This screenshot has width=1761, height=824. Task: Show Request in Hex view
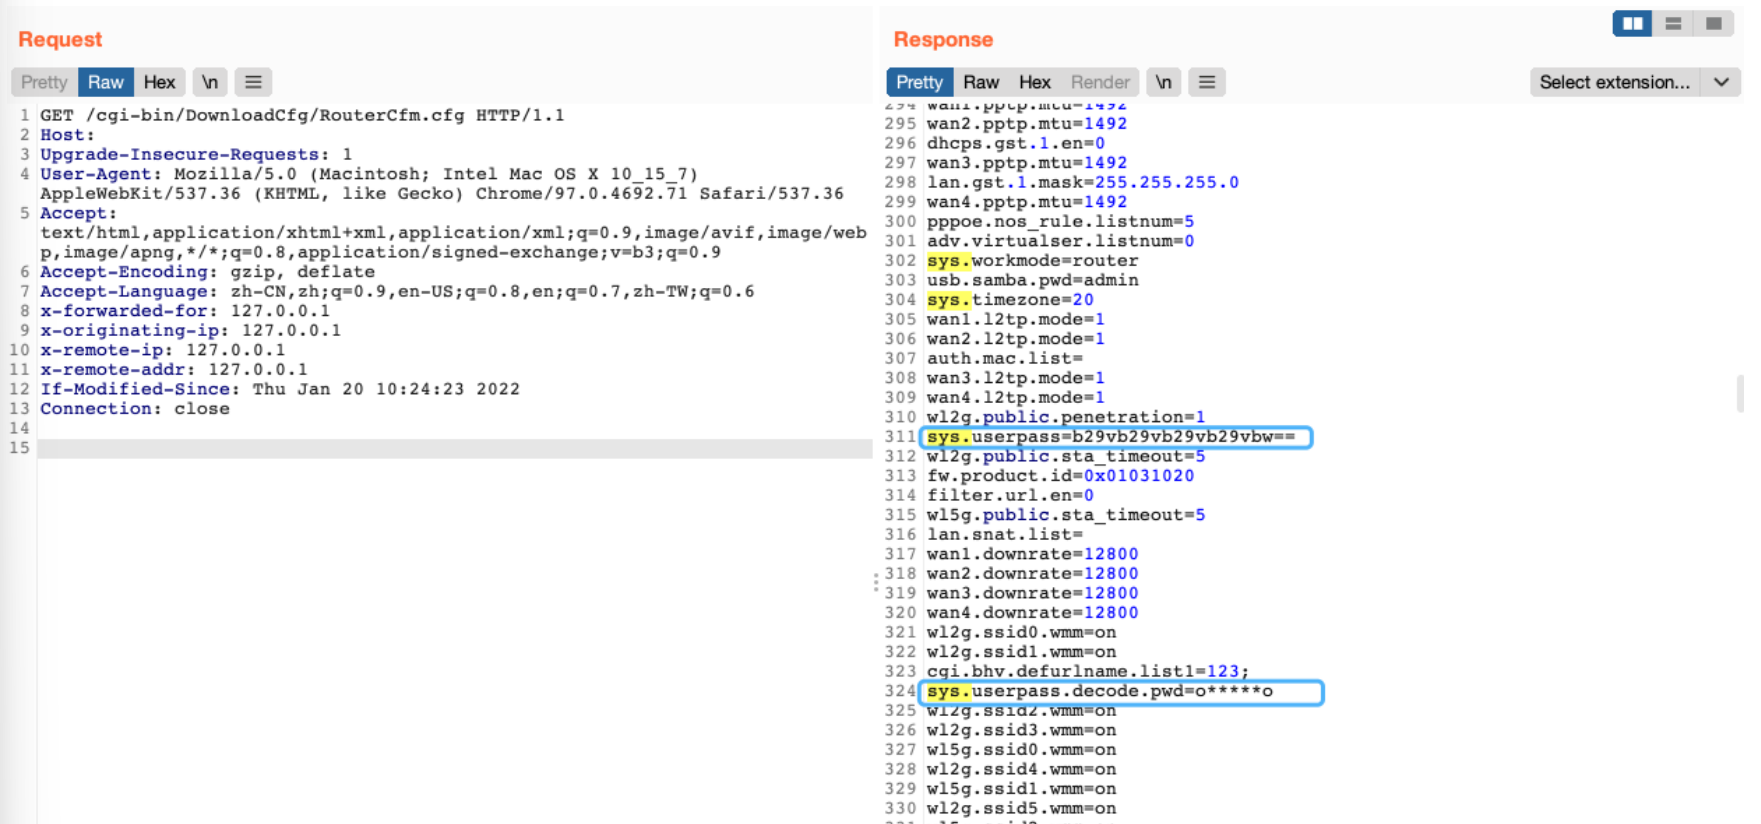click(159, 82)
